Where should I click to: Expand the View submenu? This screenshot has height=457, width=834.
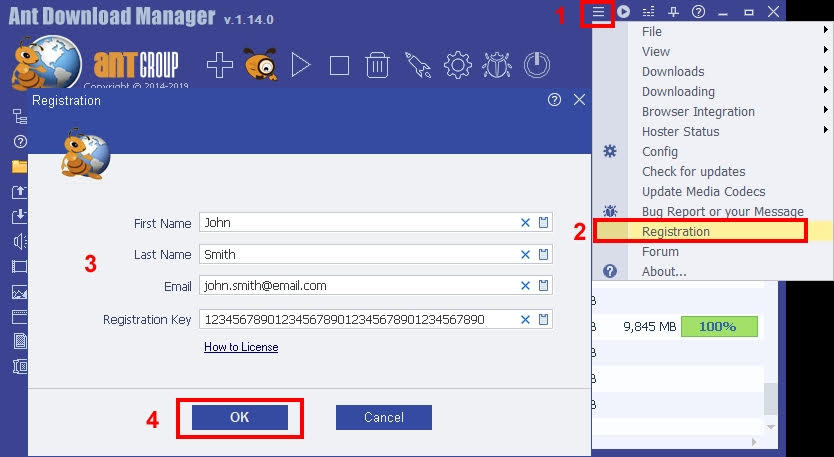712,52
